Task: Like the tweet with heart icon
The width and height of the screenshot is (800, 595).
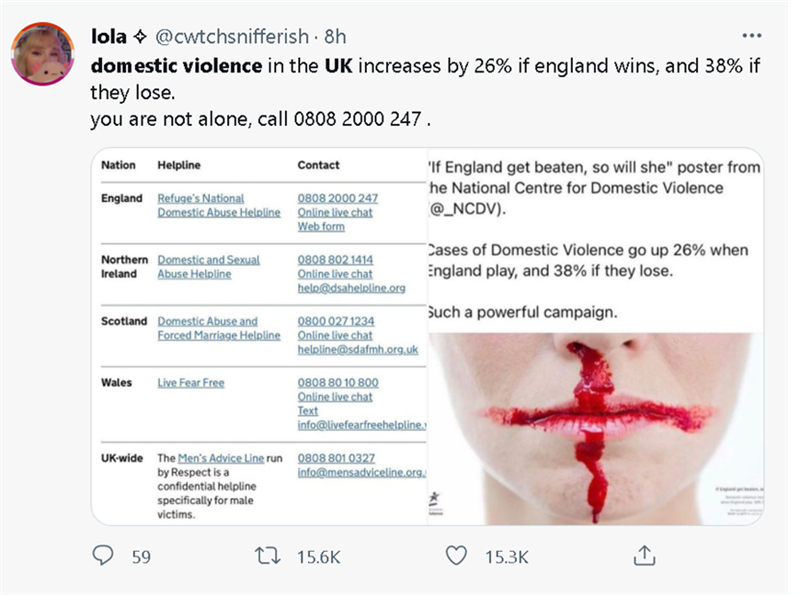Action: 456,556
